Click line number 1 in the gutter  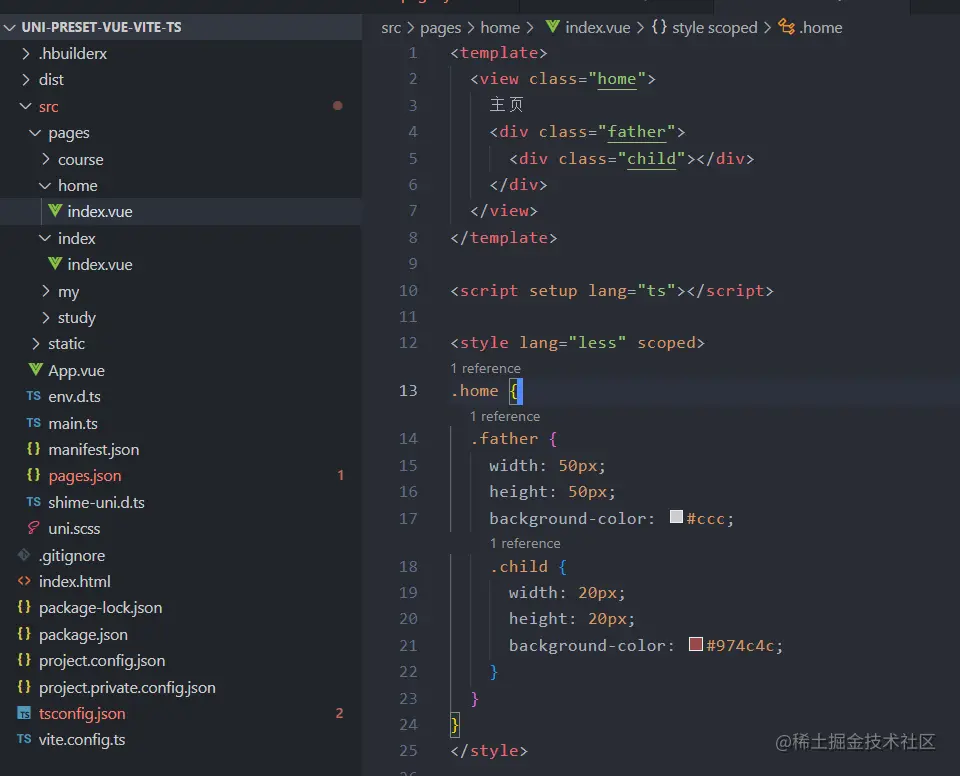coord(413,53)
